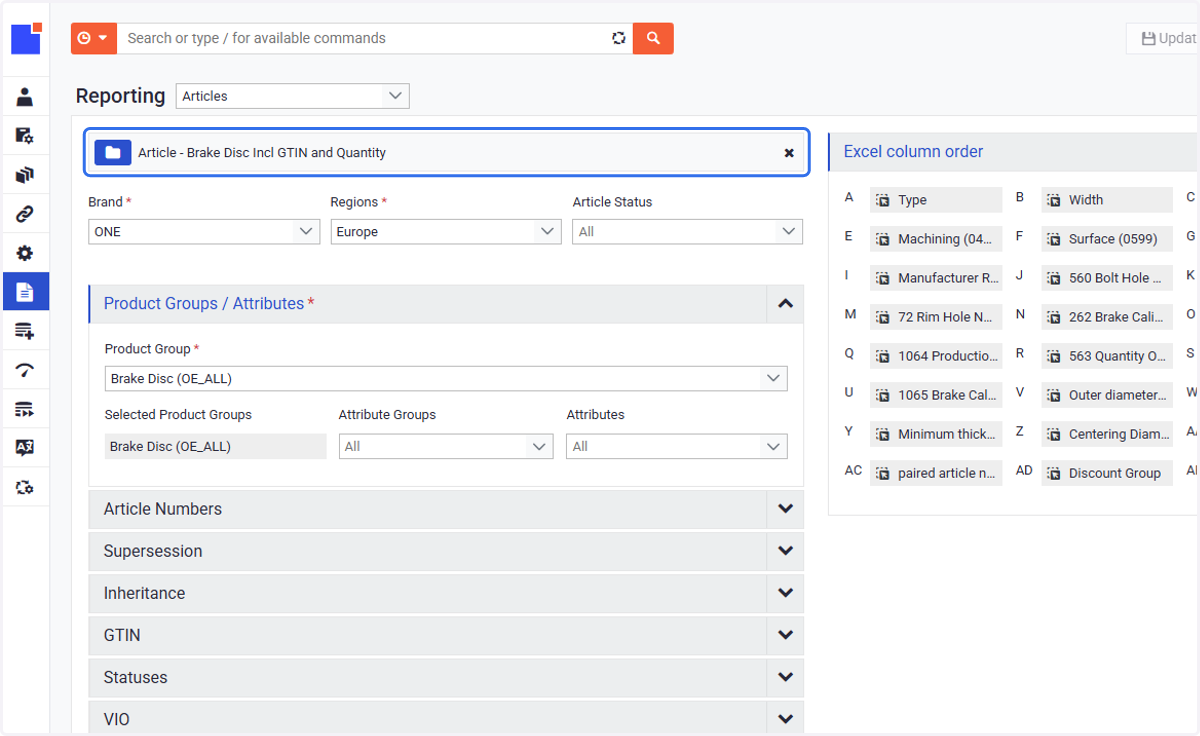Click the blue square app logo

pos(26,38)
